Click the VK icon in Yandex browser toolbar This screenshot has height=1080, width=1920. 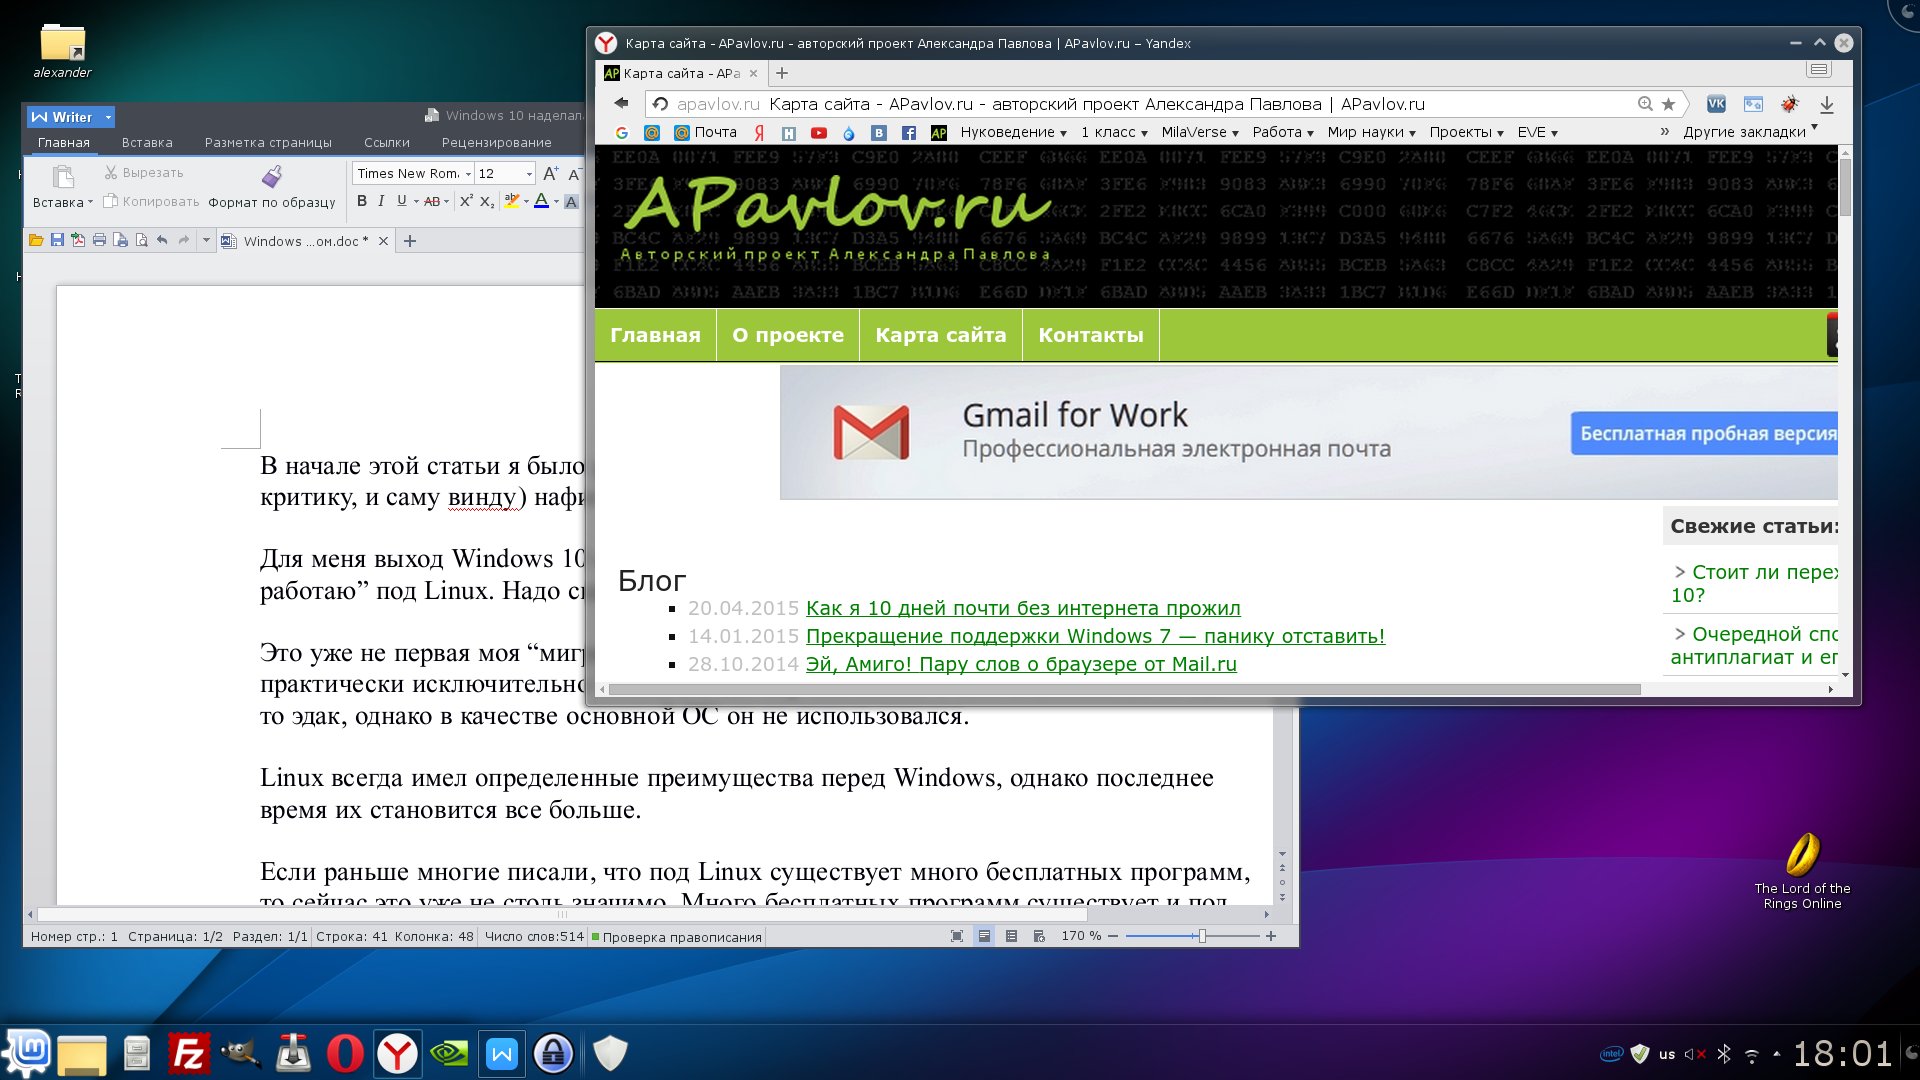point(1716,103)
